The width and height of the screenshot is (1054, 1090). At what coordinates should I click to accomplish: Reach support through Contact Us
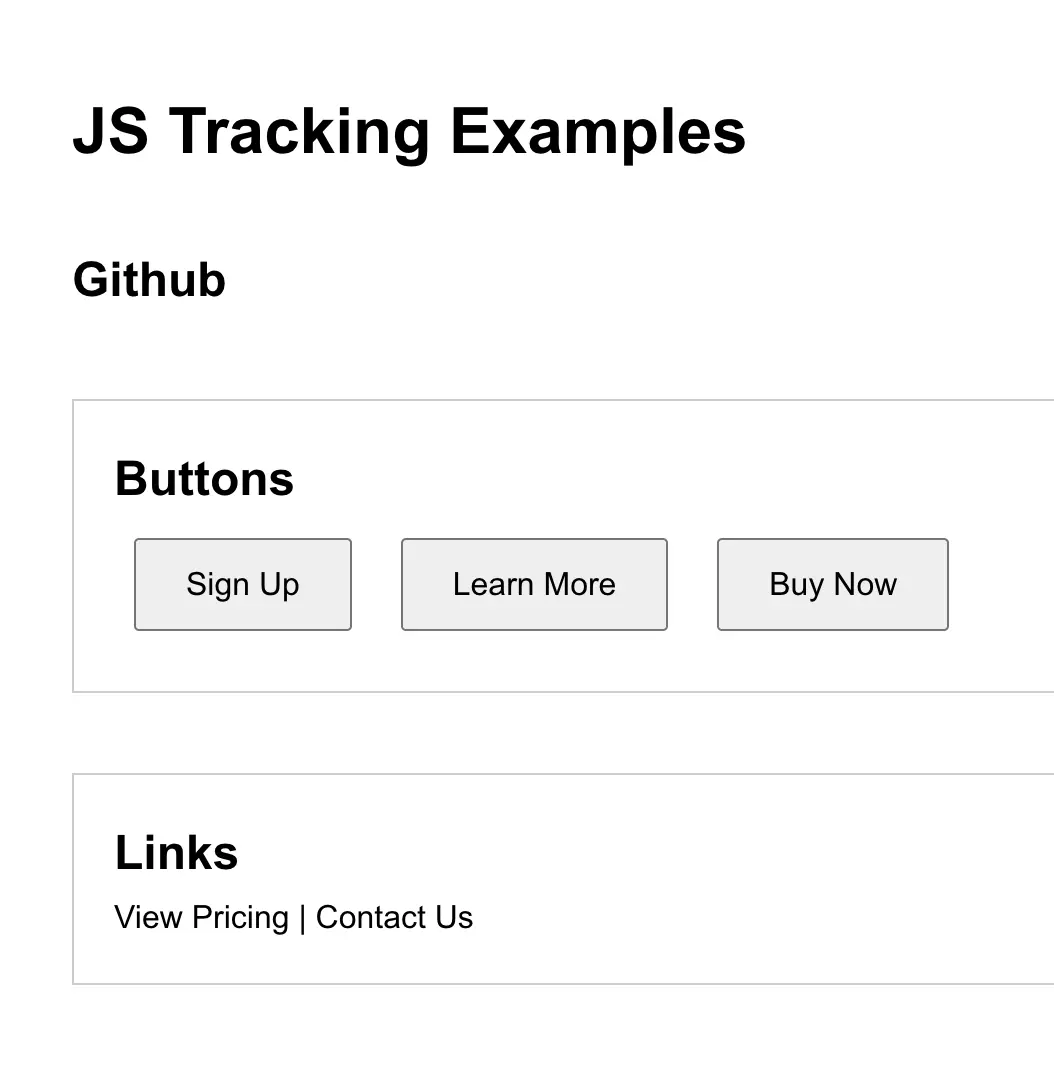pos(394,917)
